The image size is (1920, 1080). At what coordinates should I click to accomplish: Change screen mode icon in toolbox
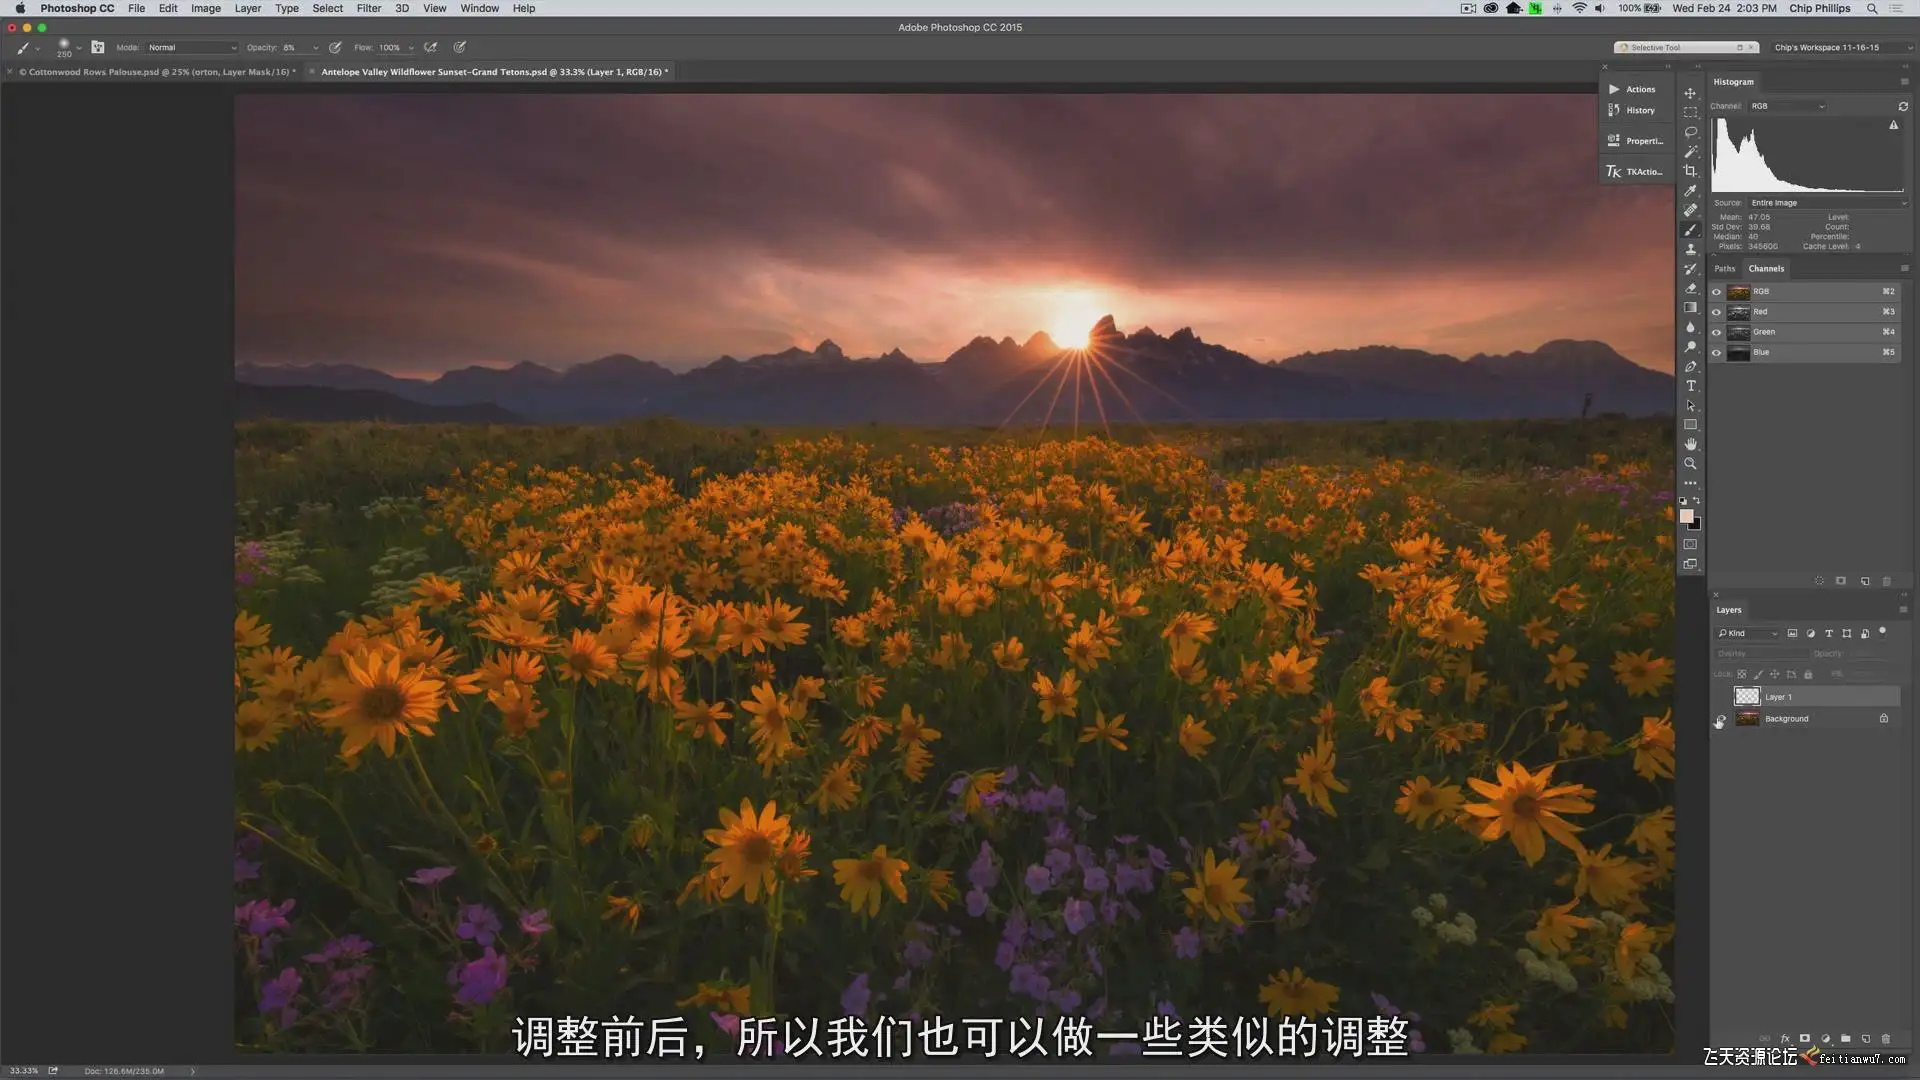tap(1690, 565)
